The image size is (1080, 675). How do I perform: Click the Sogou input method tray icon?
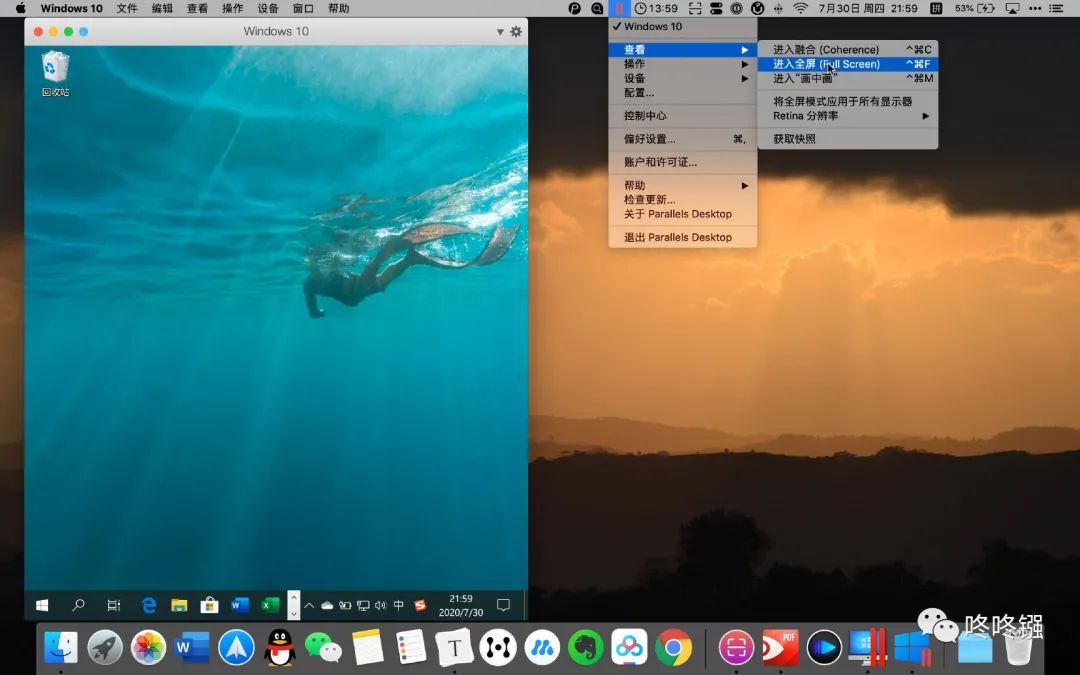coord(420,605)
